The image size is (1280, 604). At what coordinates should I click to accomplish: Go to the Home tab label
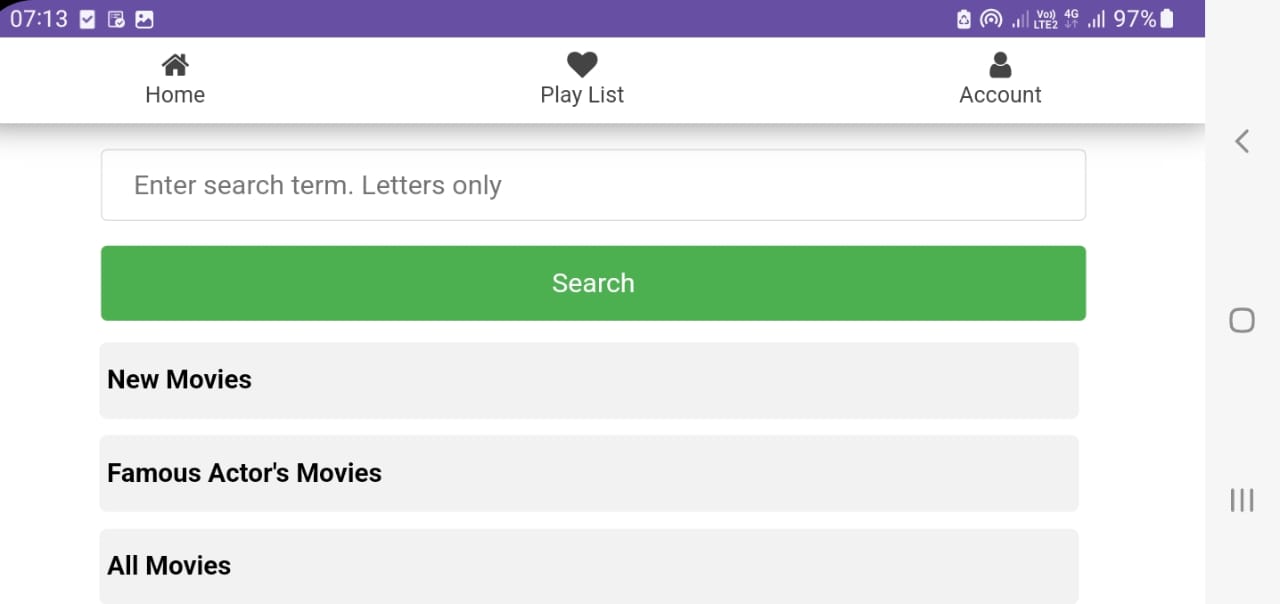[175, 95]
